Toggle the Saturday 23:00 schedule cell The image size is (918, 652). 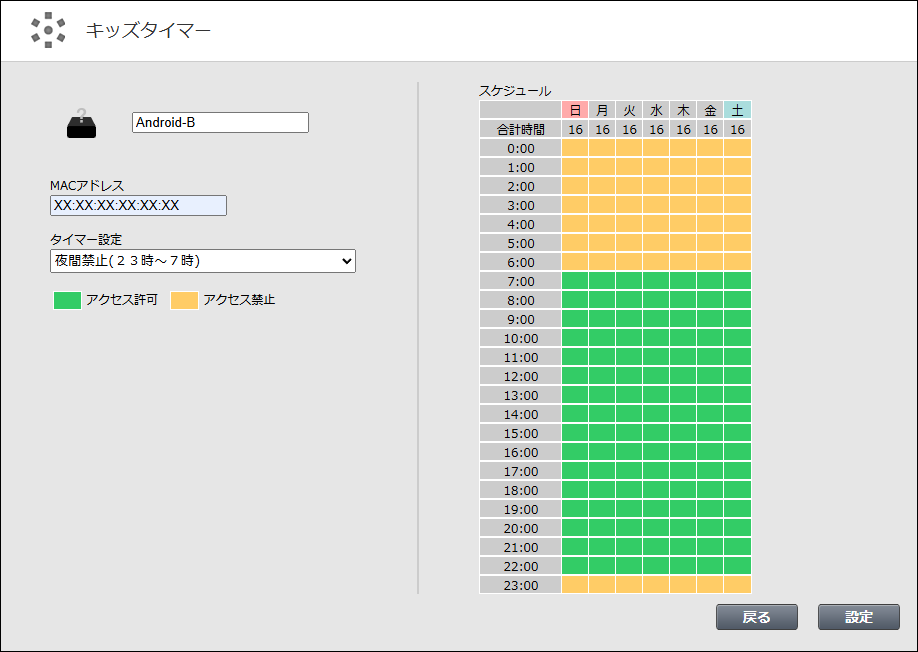(737, 585)
